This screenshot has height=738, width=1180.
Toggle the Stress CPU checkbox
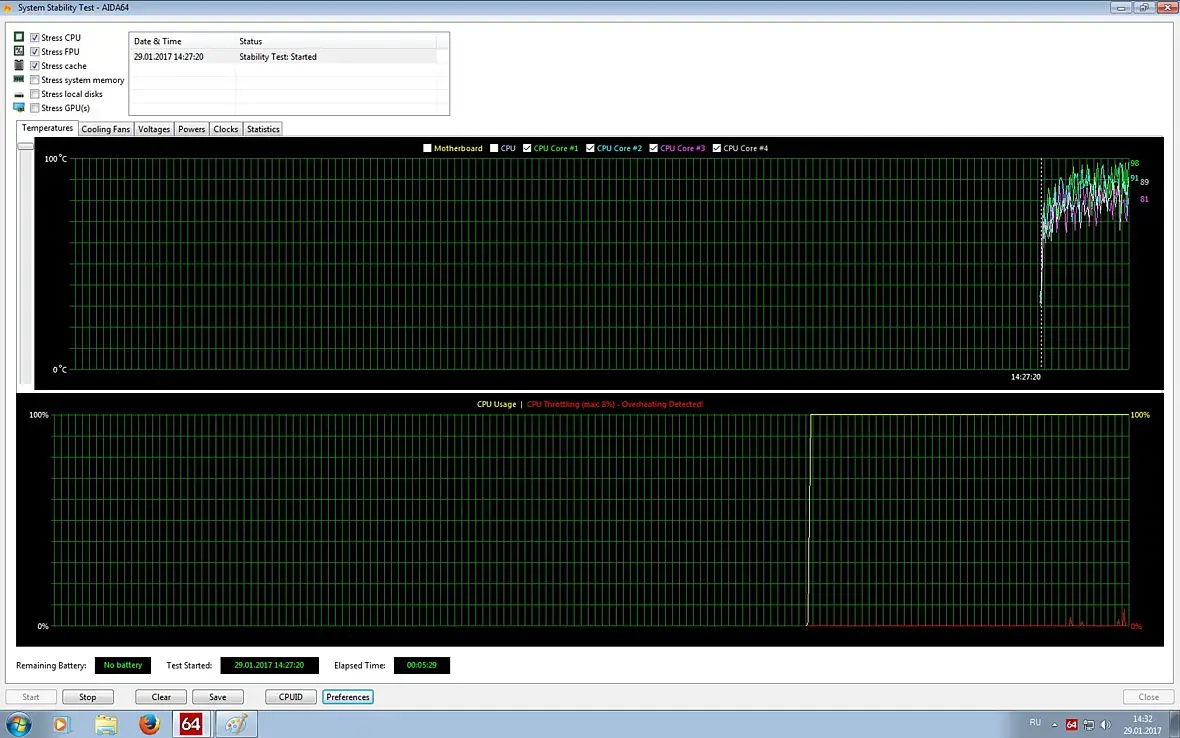(x=35, y=38)
